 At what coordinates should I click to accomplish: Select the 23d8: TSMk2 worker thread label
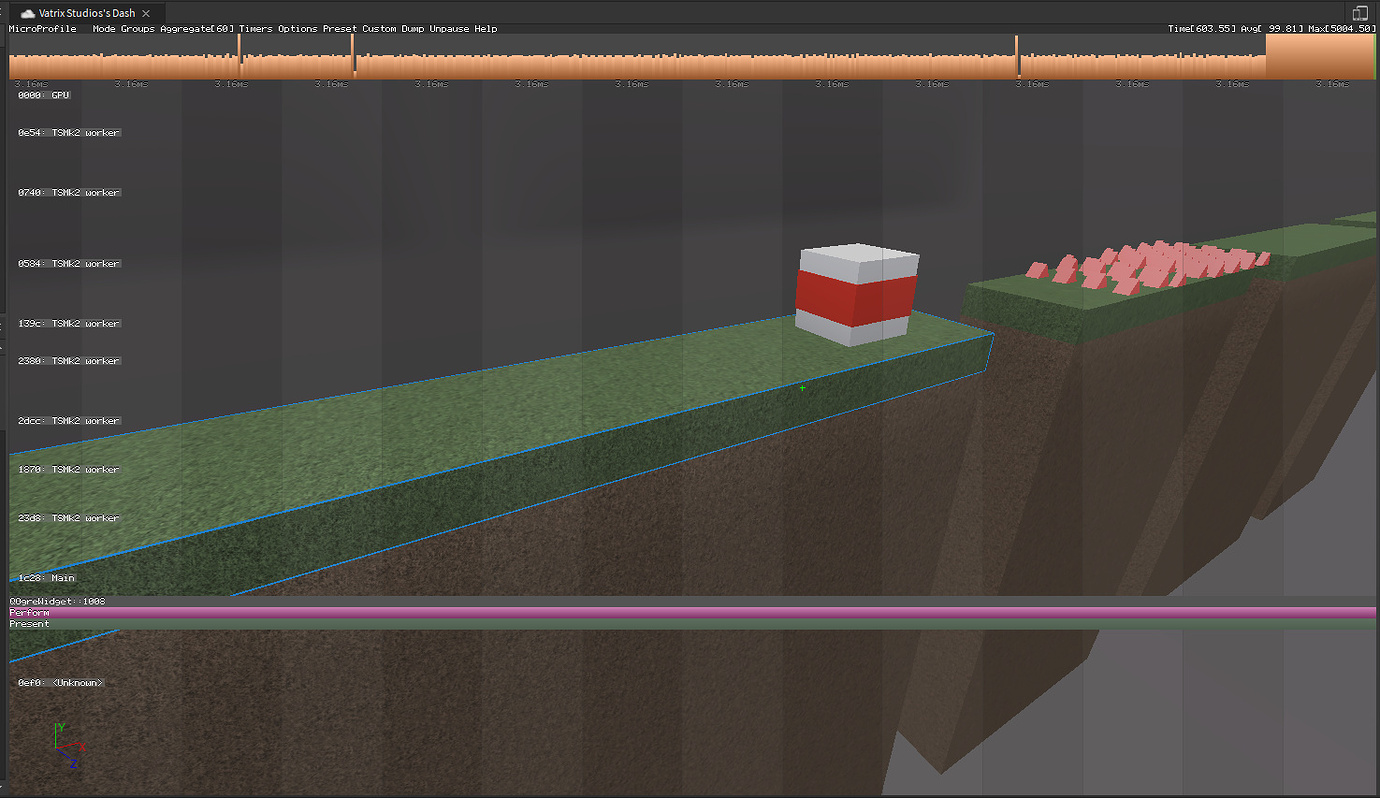pyautogui.click(x=69, y=519)
